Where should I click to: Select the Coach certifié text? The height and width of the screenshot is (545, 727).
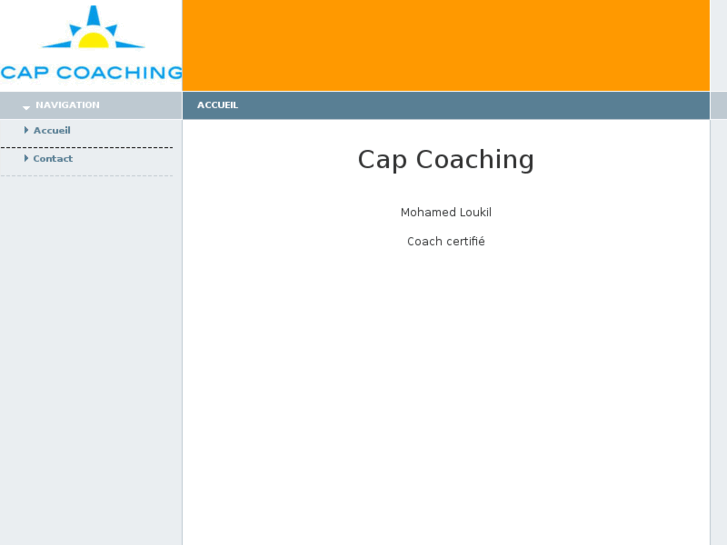point(446,241)
